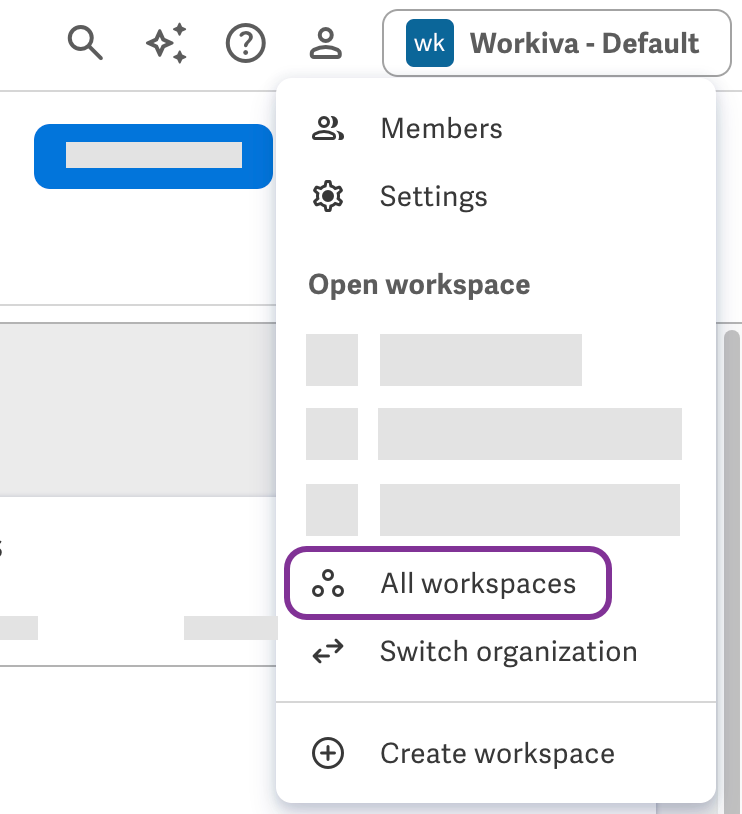Click the Settings gear icon
742x814 pixels.
[x=328, y=196]
